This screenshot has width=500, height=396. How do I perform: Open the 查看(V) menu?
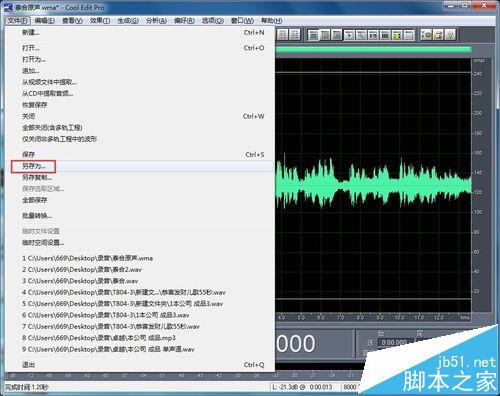pyautogui.click(x=73, y=21)
